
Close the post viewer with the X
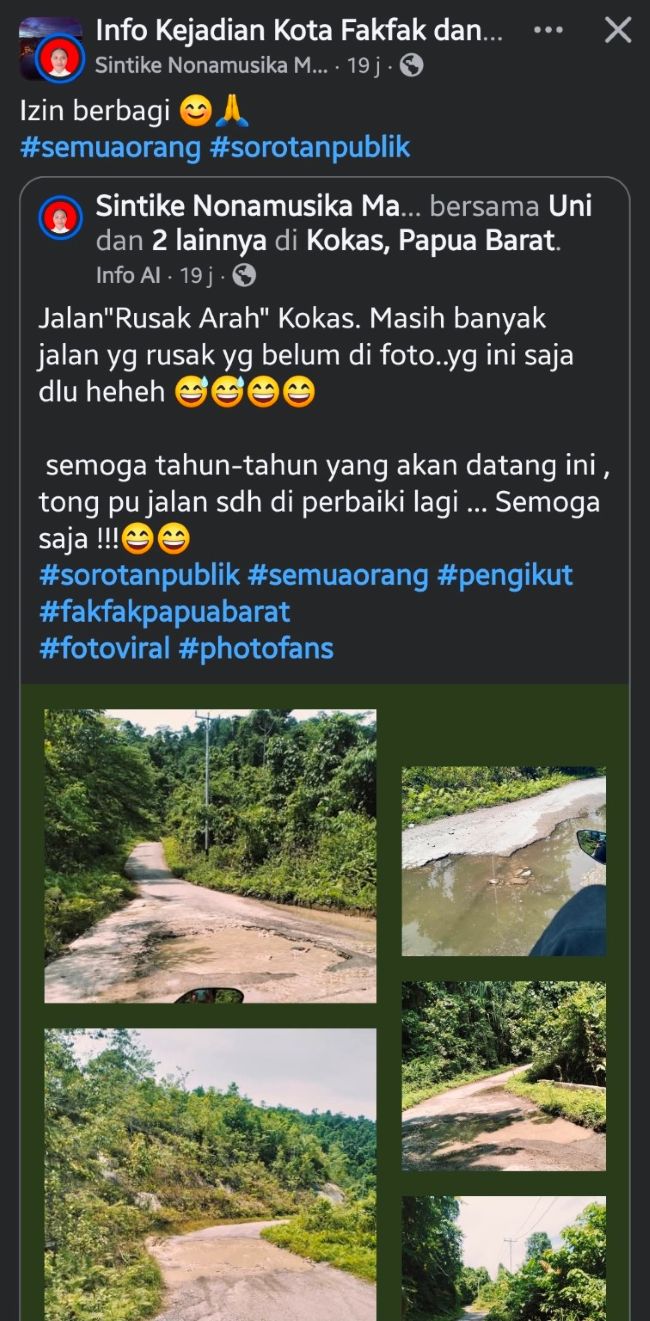tap(618, 31)
